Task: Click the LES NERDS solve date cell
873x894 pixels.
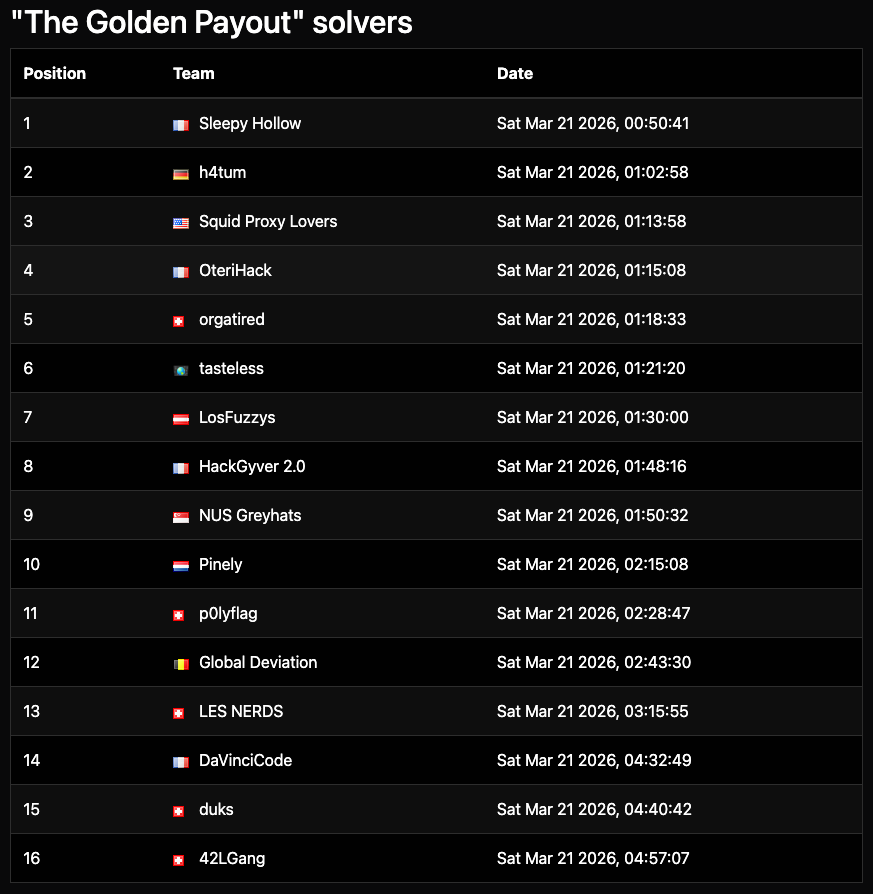Action: 592,712
